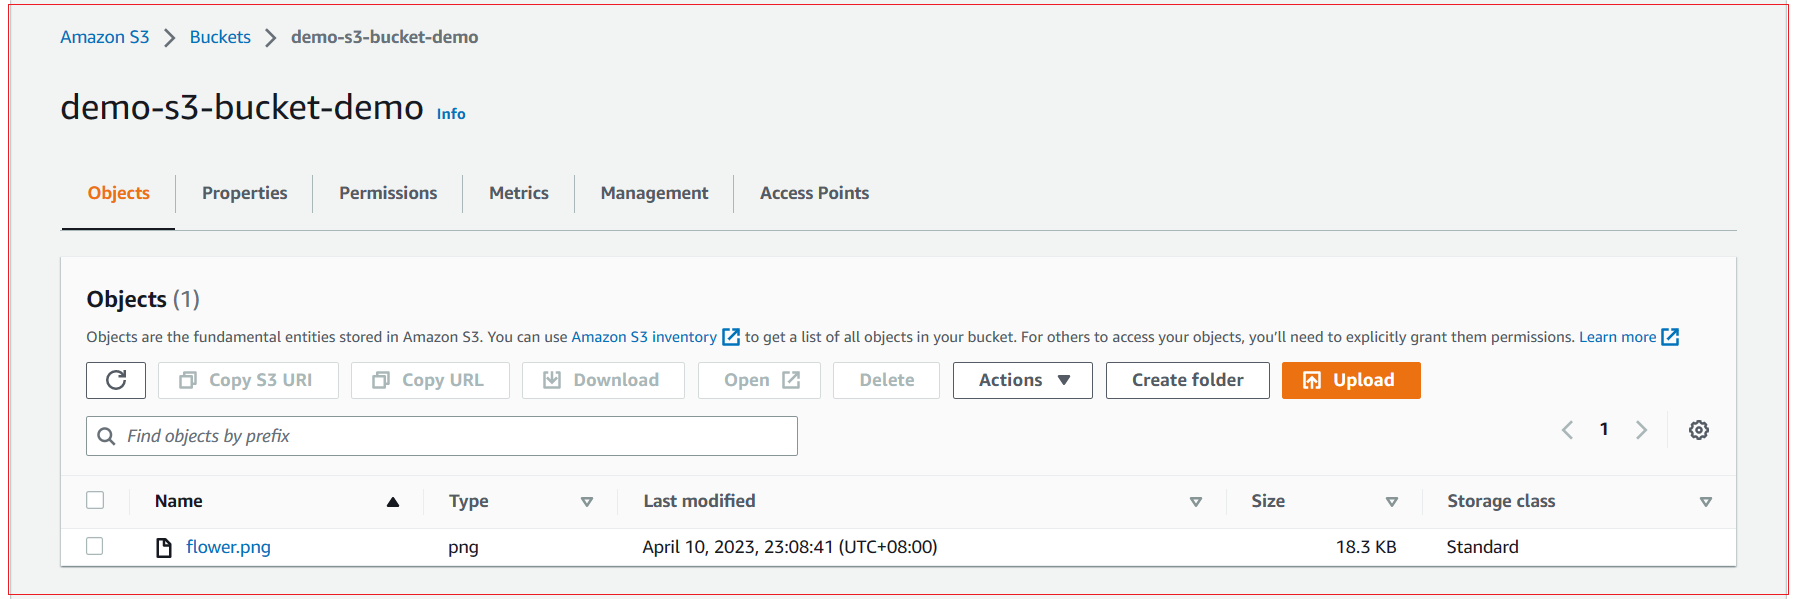Screen dimensions: 1793x599
Task: Click the flower.png file icon
Action: pyautogui.click(x=164, y=547)
